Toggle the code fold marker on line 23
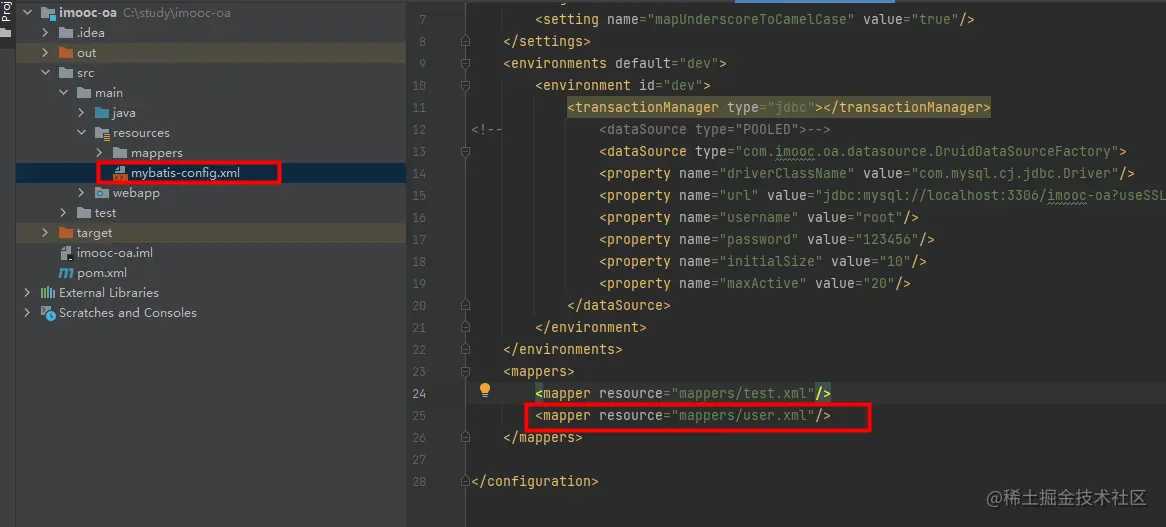 (x=466, y=371)
